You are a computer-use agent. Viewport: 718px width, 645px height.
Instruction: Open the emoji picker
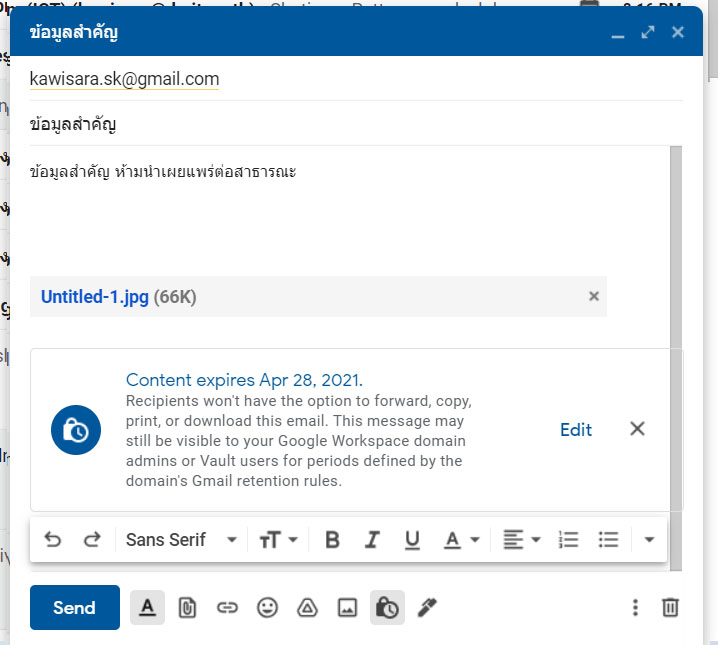[x=267, y=608]
